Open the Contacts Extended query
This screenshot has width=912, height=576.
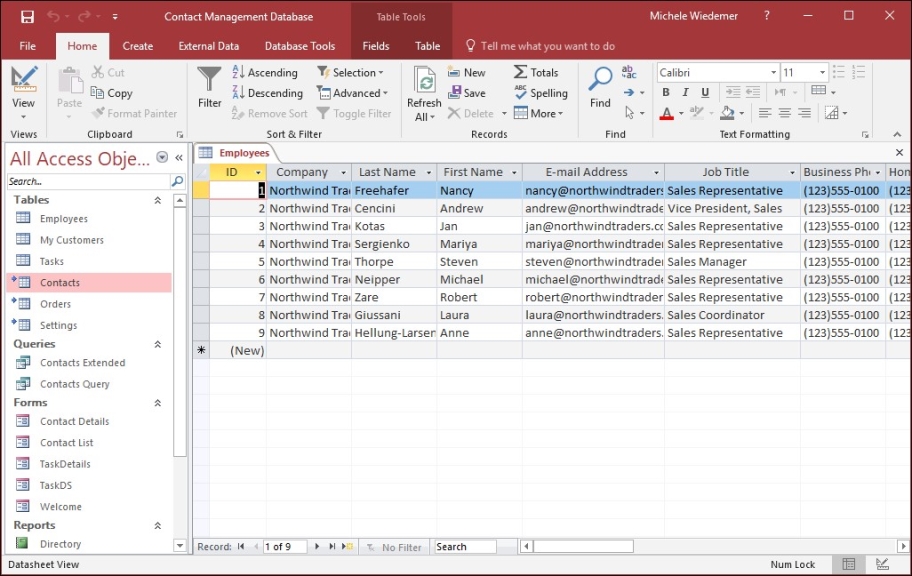90,362
